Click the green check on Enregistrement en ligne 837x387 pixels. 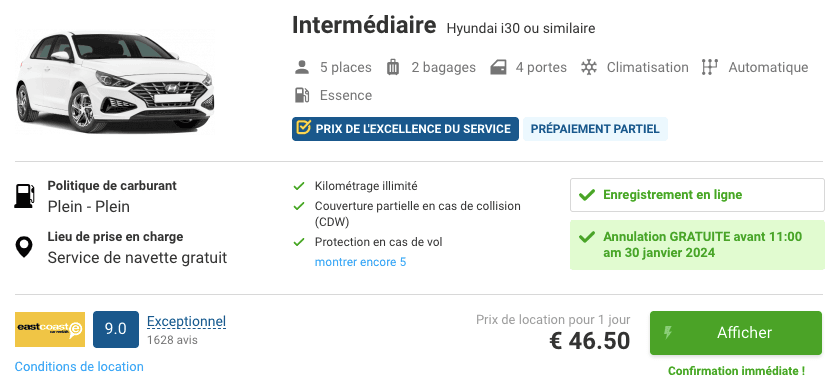[587, 195]
